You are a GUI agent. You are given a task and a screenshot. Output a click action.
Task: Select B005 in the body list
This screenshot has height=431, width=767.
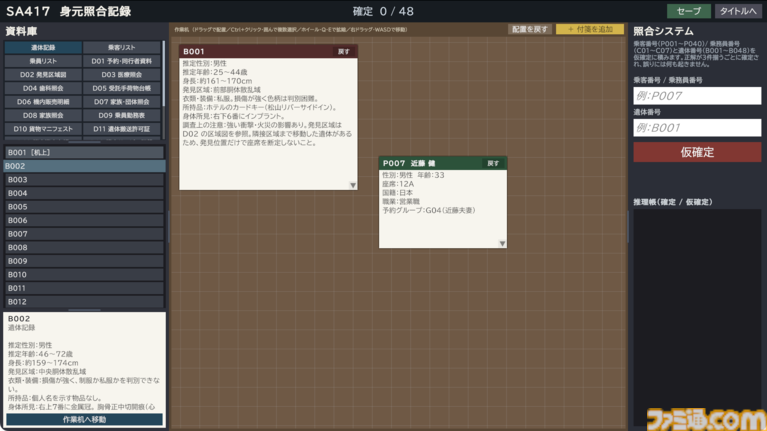pyautogui.click(x=84, y=207)
